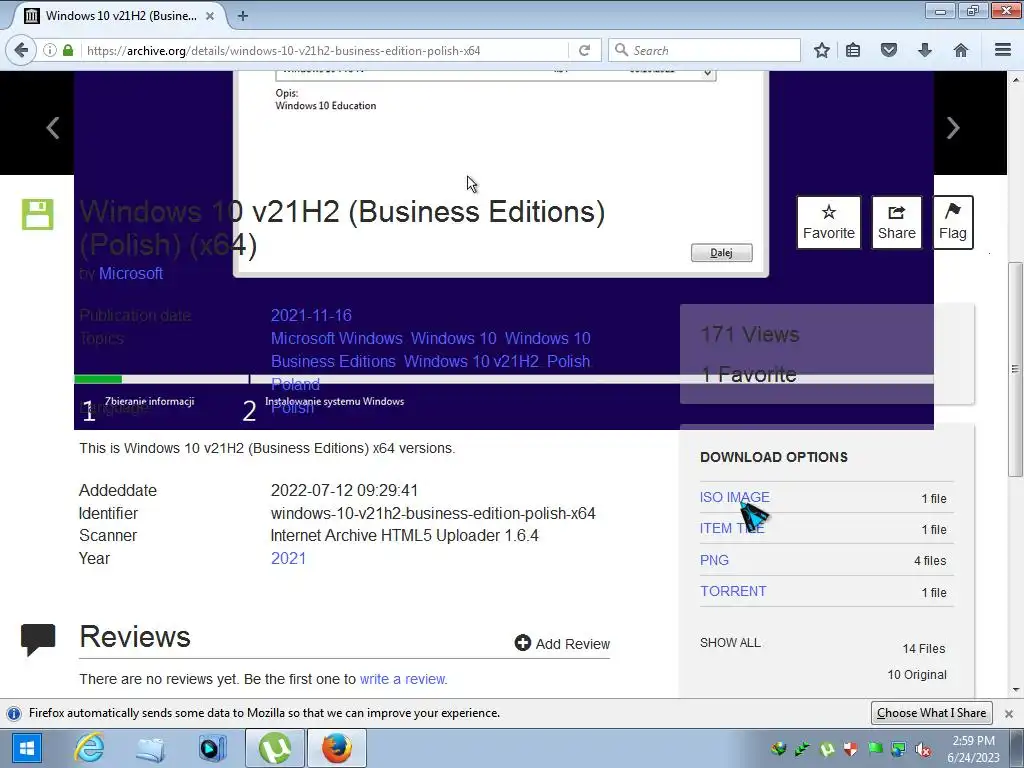Show next image with right carousel arrow
Image resolution: width=1024 pixels, height=768 pixels.
(x=953, y=127)
